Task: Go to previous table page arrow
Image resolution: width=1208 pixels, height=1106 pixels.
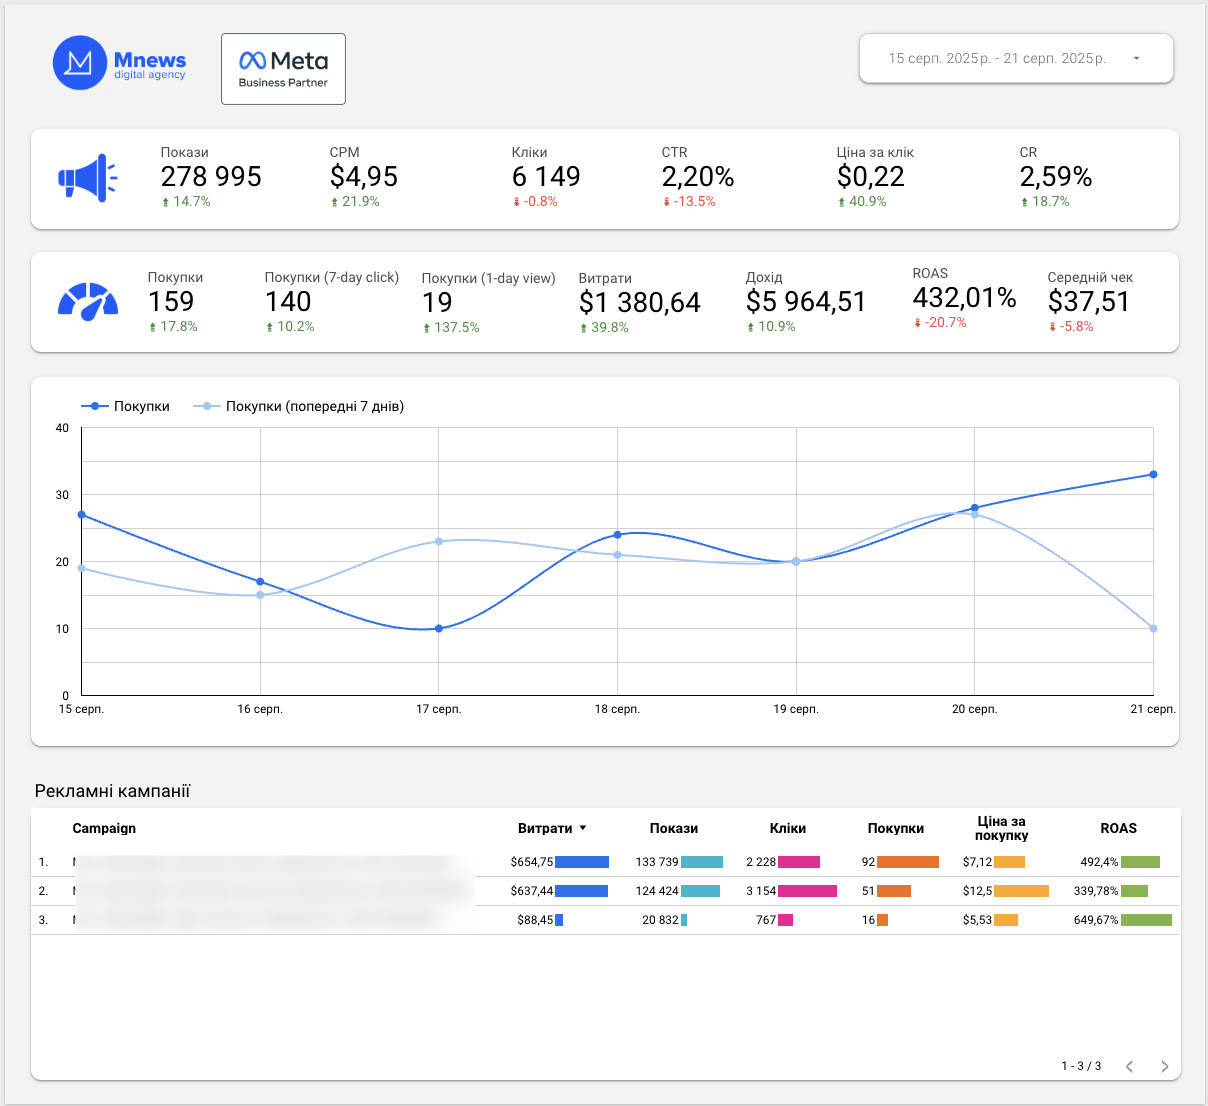Action: point(1129,1066)
